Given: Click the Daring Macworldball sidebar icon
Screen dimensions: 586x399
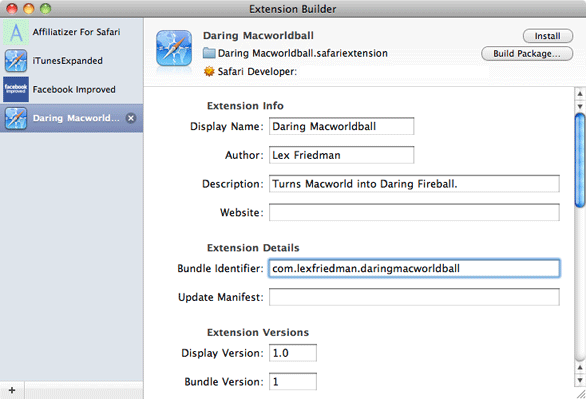Looking at the screenshot, I should pyautogui.click(x=16, y=118).
